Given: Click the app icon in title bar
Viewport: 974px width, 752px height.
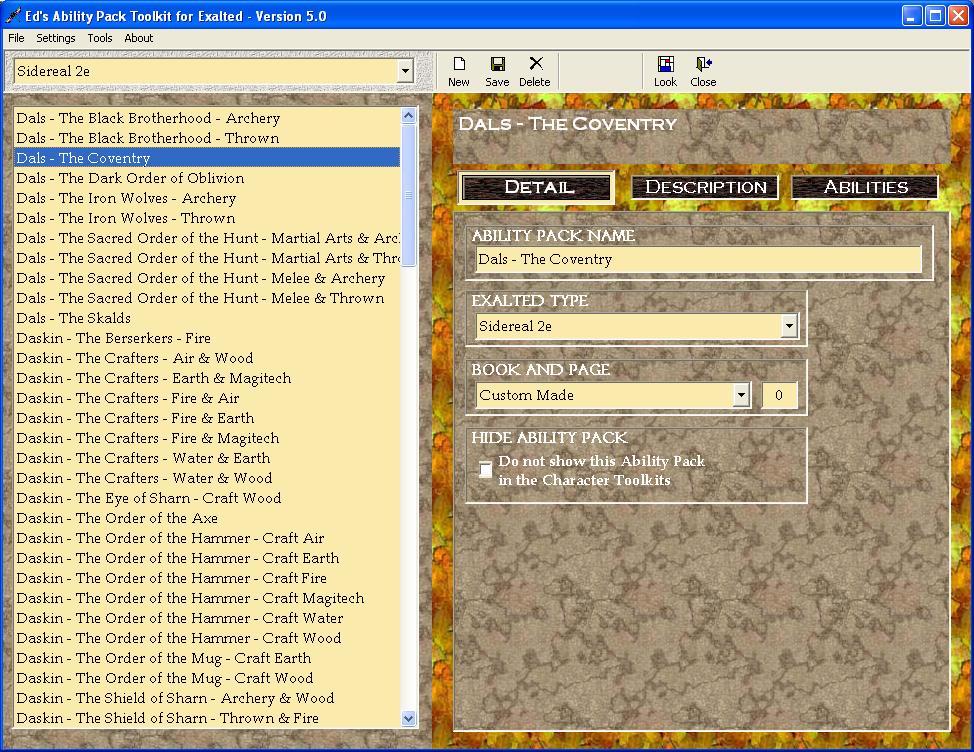Looking at the screenshot, I should tap(13, 16).
